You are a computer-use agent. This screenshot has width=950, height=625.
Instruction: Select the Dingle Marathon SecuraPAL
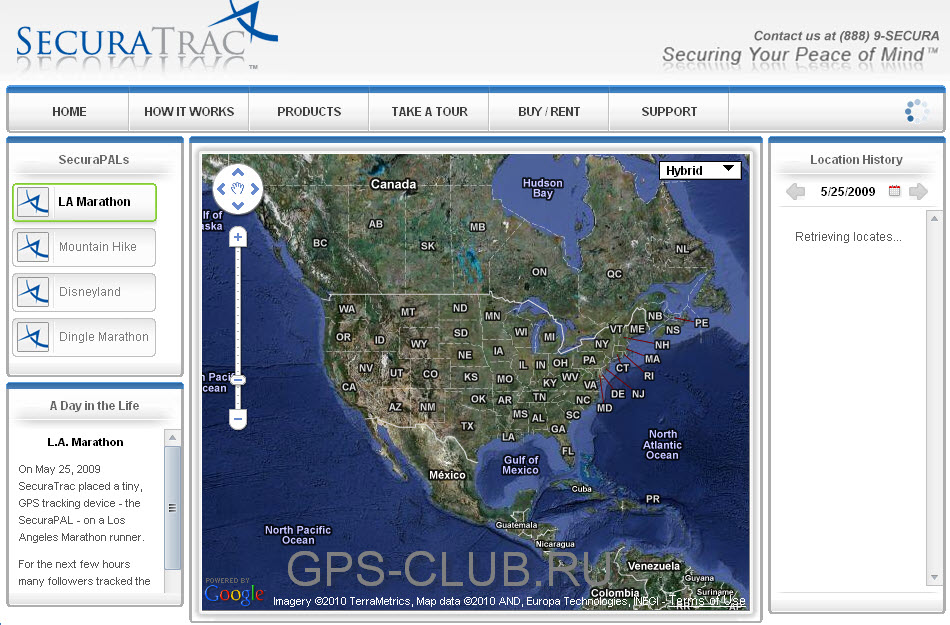tap(84, 337)
